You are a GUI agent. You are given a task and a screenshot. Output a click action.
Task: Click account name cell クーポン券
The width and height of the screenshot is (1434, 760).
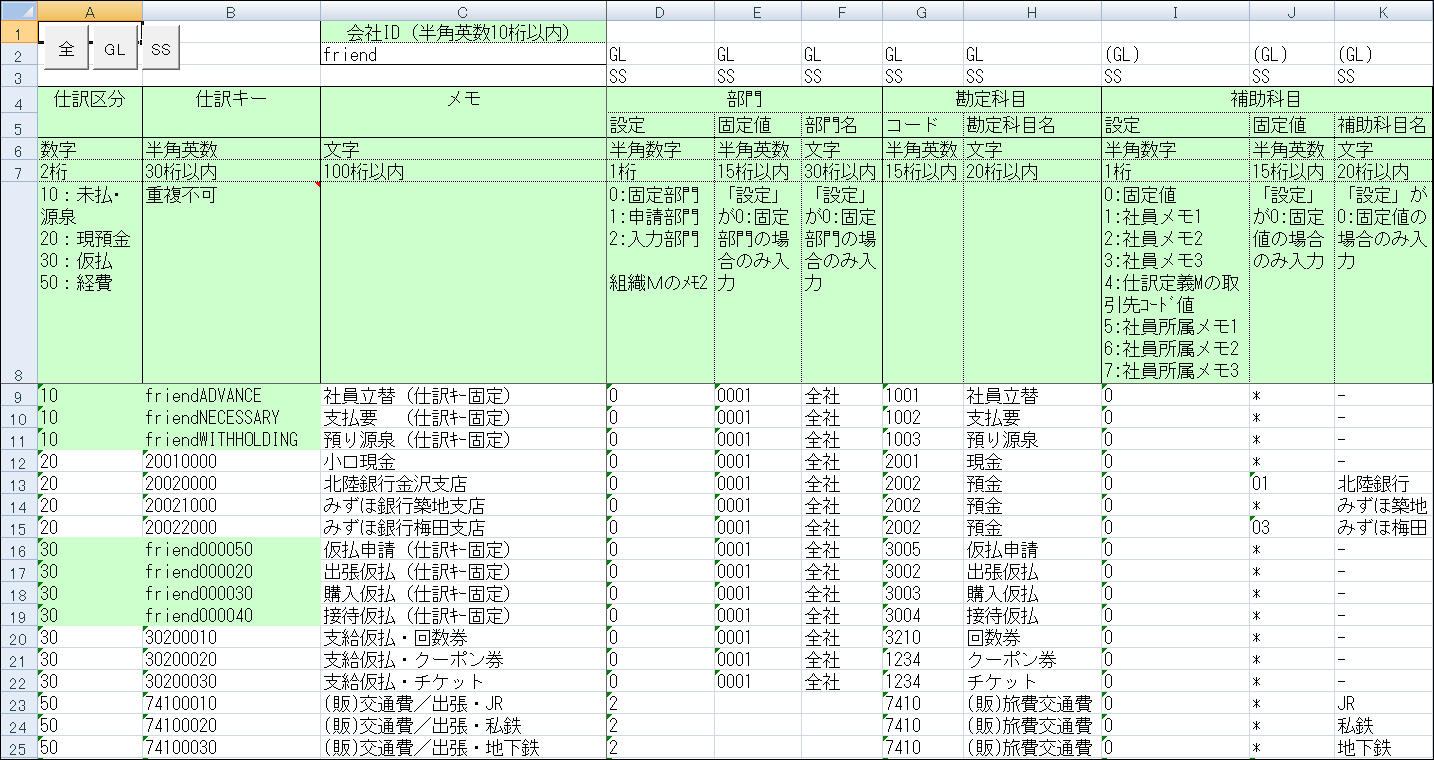coord(1032,660)
